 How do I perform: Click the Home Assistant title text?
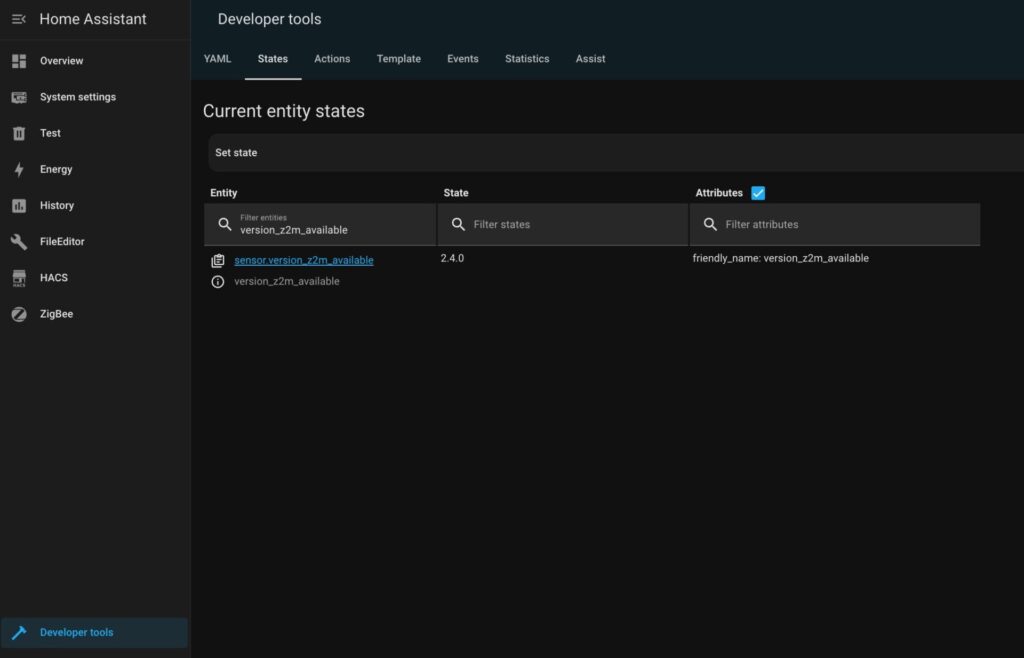(93, 19)
